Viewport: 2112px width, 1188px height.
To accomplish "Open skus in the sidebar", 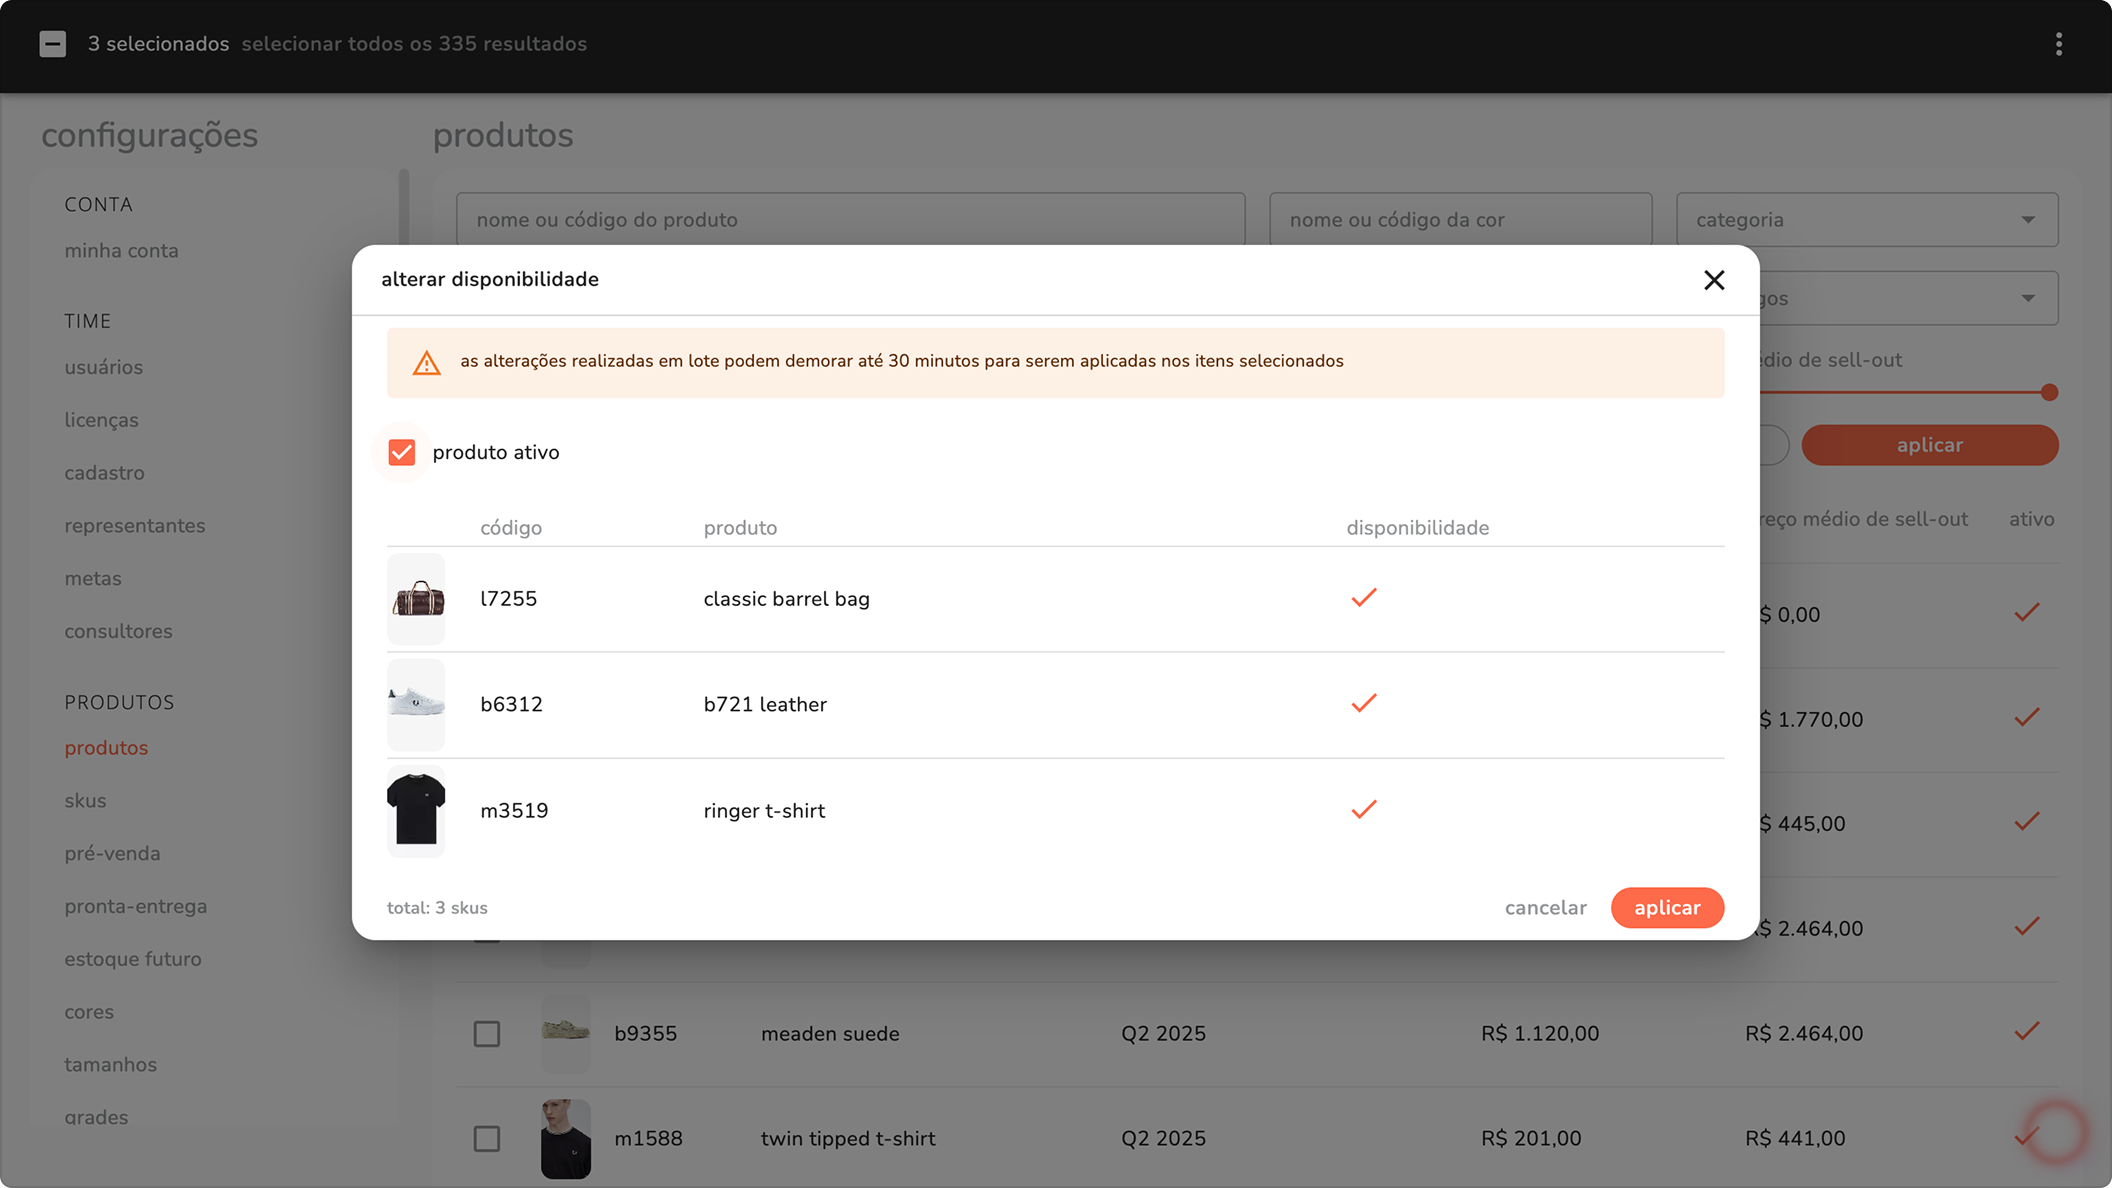I will pyautogui.click(x=86, y=801).
